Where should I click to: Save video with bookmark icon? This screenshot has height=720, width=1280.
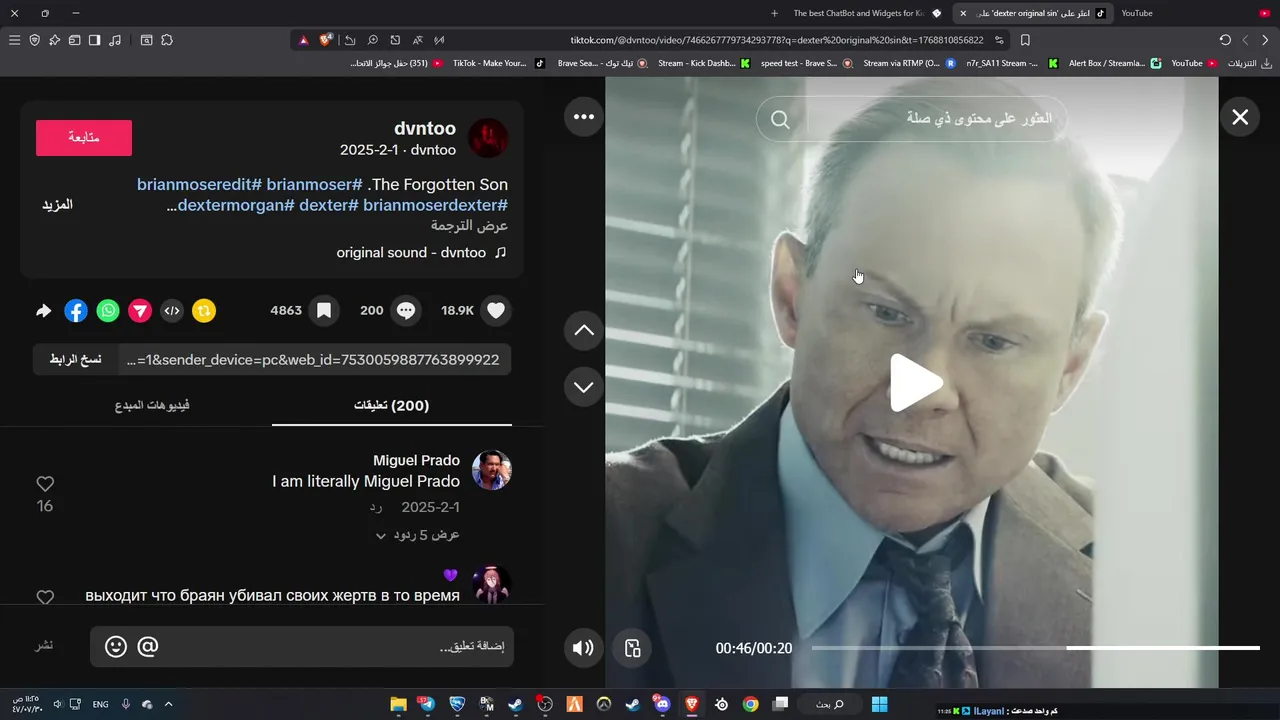coord(324,311)
